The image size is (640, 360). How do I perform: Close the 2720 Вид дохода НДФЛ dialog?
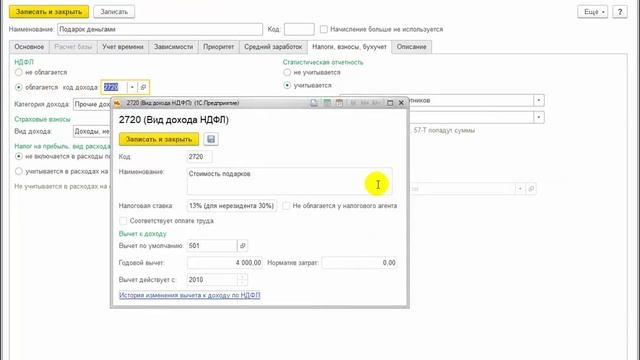click(401, 103)
